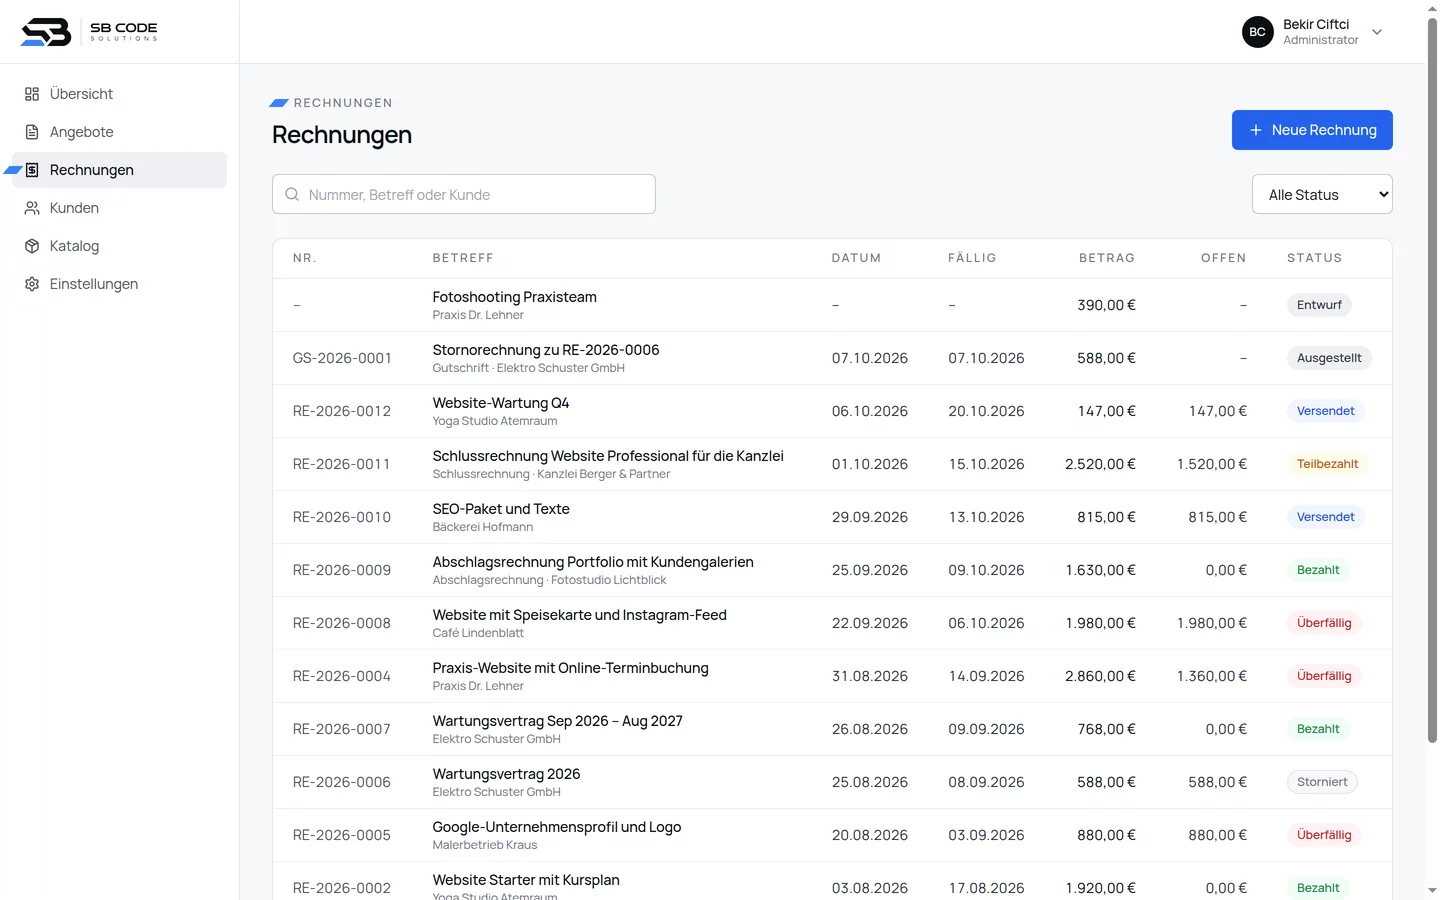Click the Rechnungen invoice icon in sidebar
1440x900 pixels.
32,170
